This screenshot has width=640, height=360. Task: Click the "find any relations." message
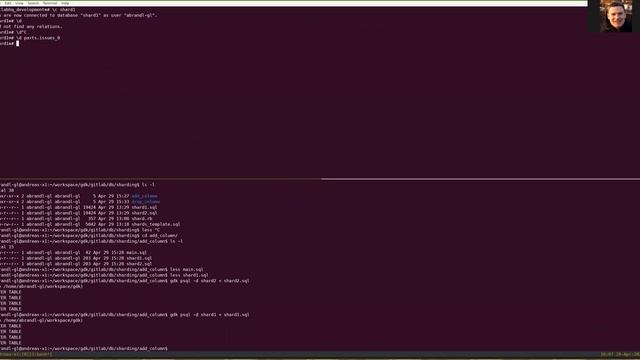pyautogui.click(x=38, y=27)
